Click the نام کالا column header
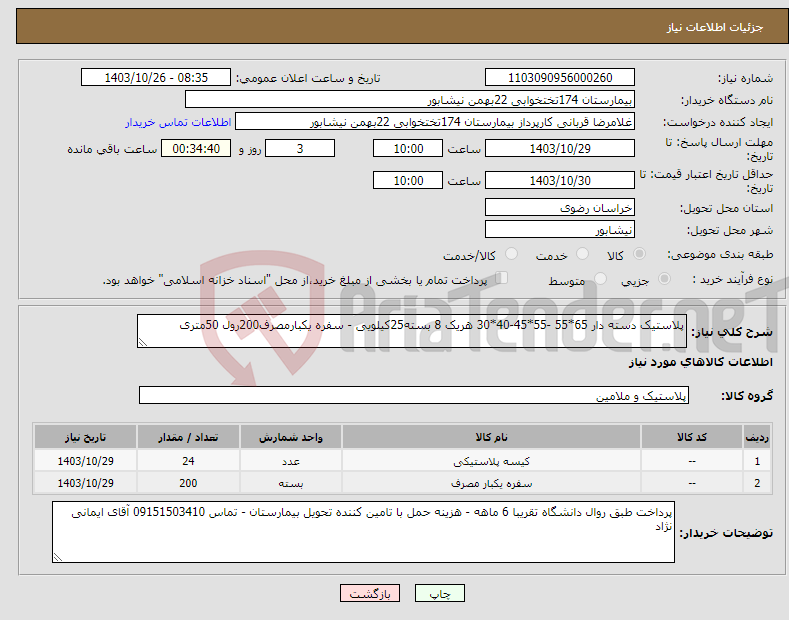Screen dimensions: 789x620 coord(491,437)
